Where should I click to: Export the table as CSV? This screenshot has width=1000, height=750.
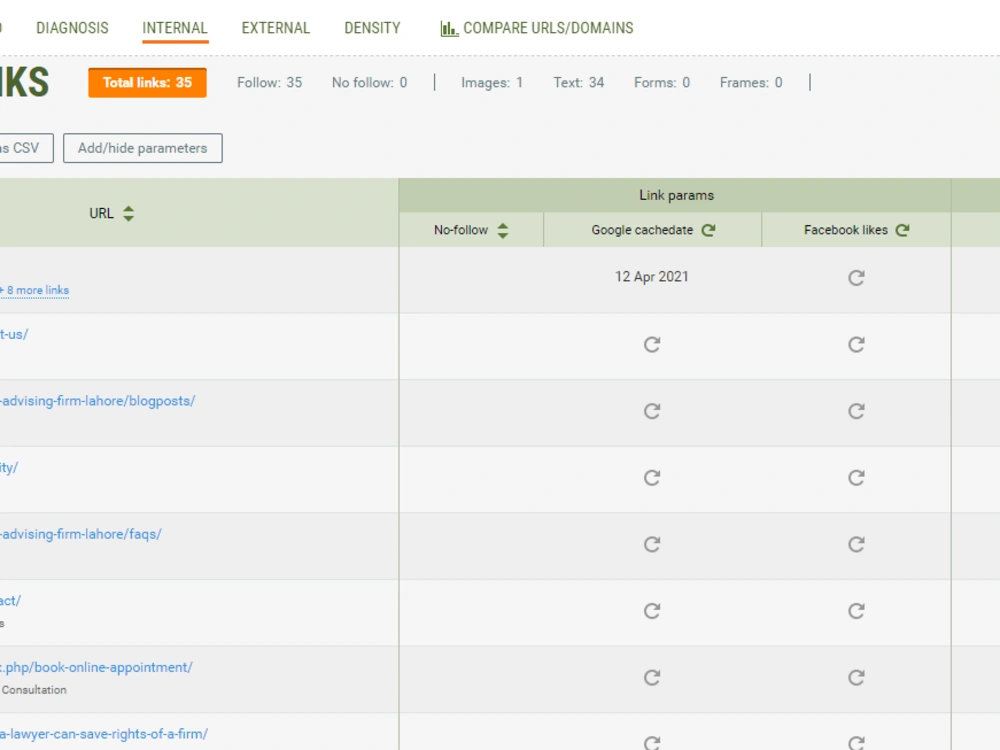pos(26,148)
